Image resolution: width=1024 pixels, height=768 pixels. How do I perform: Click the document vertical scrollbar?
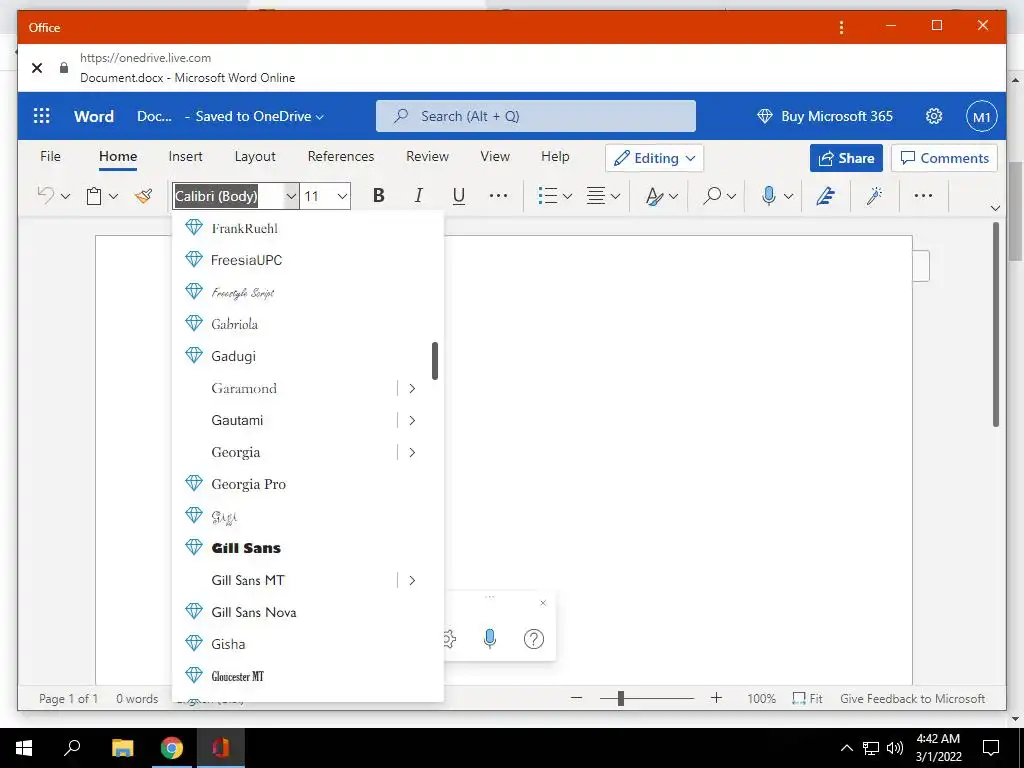pos(996,325)
